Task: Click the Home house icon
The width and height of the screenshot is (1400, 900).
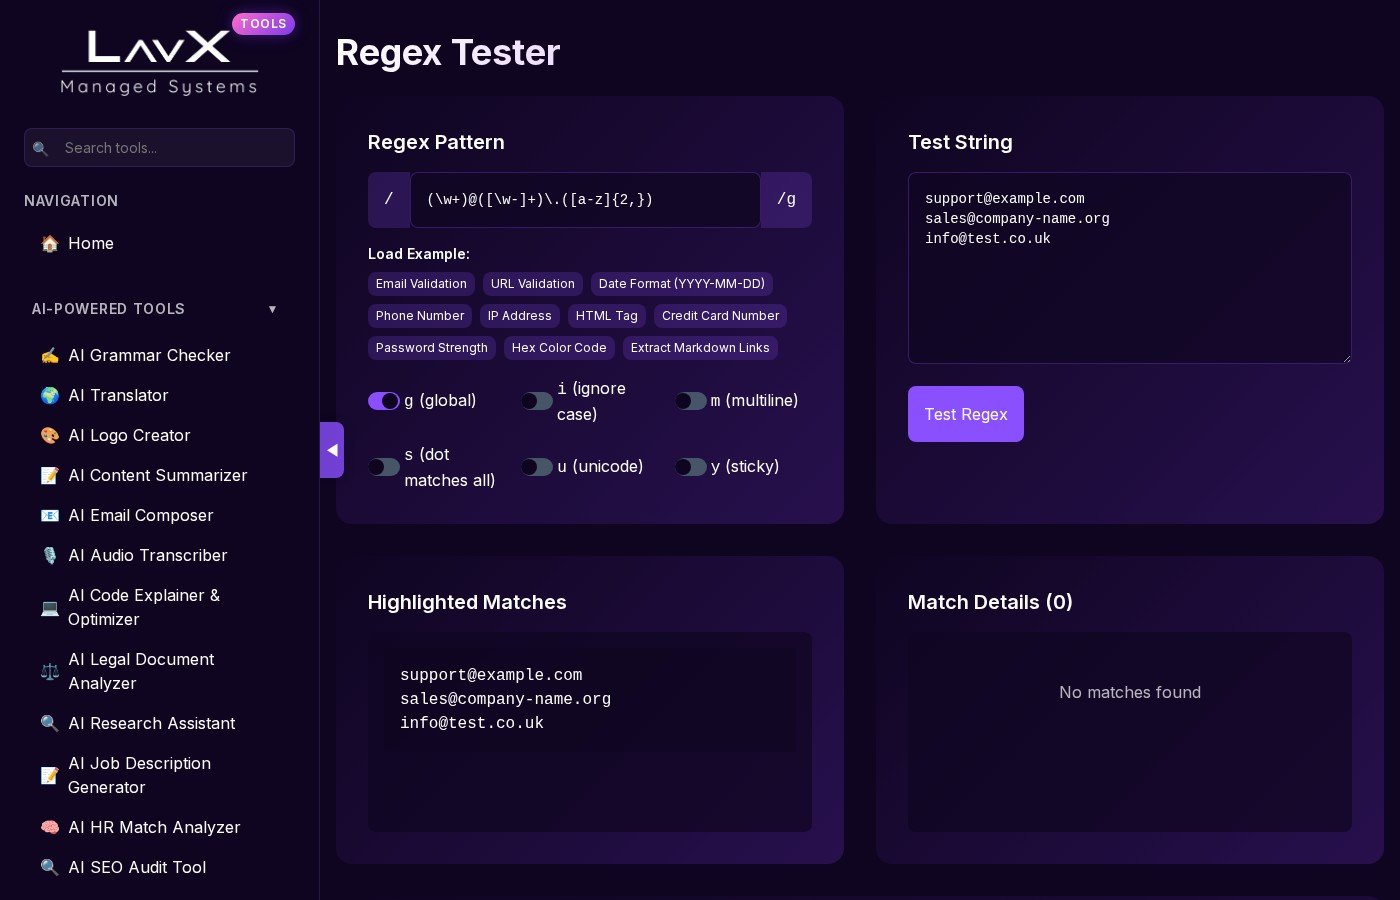Action: [x=49, y=244]
